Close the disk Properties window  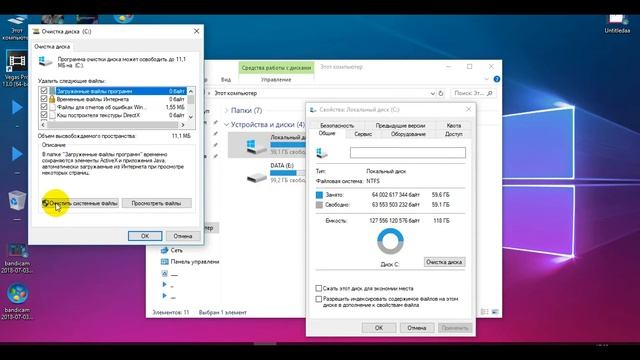(x=469, y=109)
